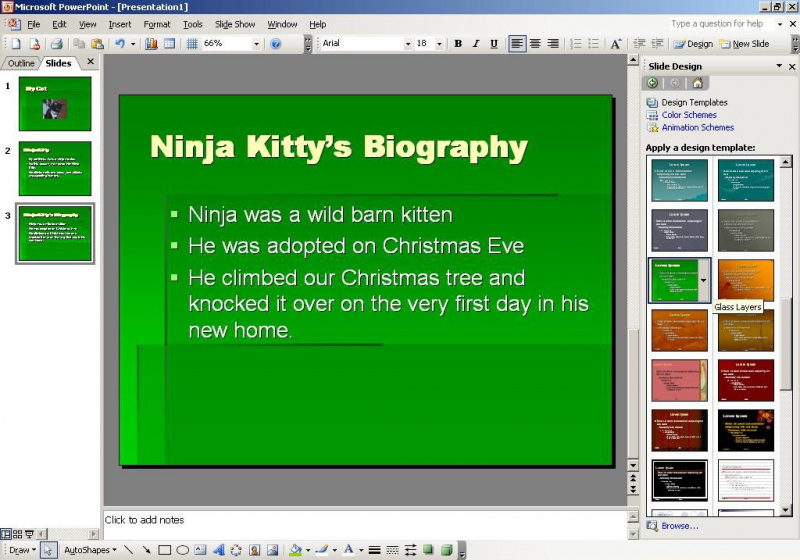Open the Slide Show menu

pos(235,24)
